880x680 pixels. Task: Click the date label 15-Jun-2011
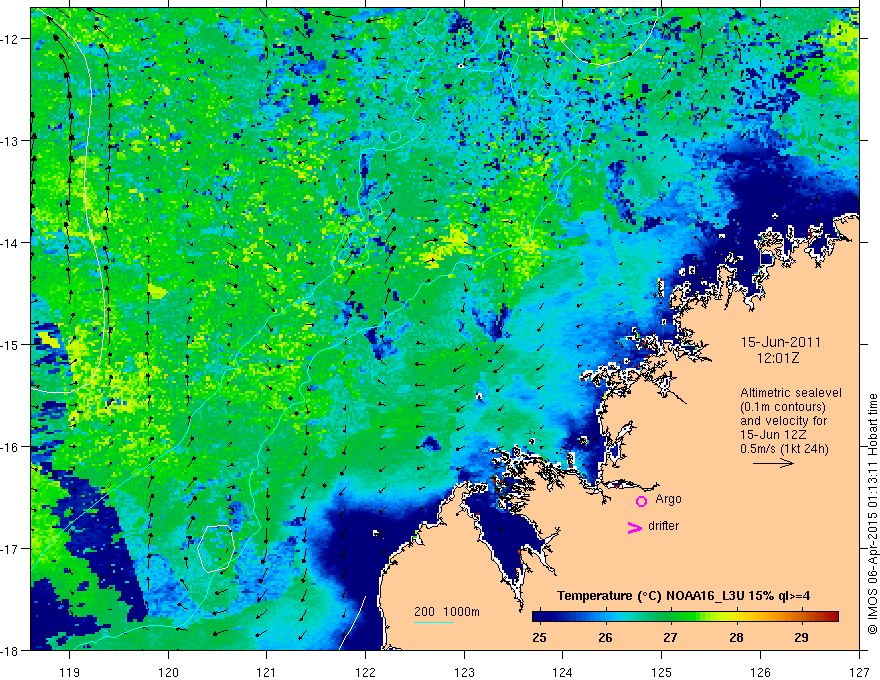coord(781,342)
